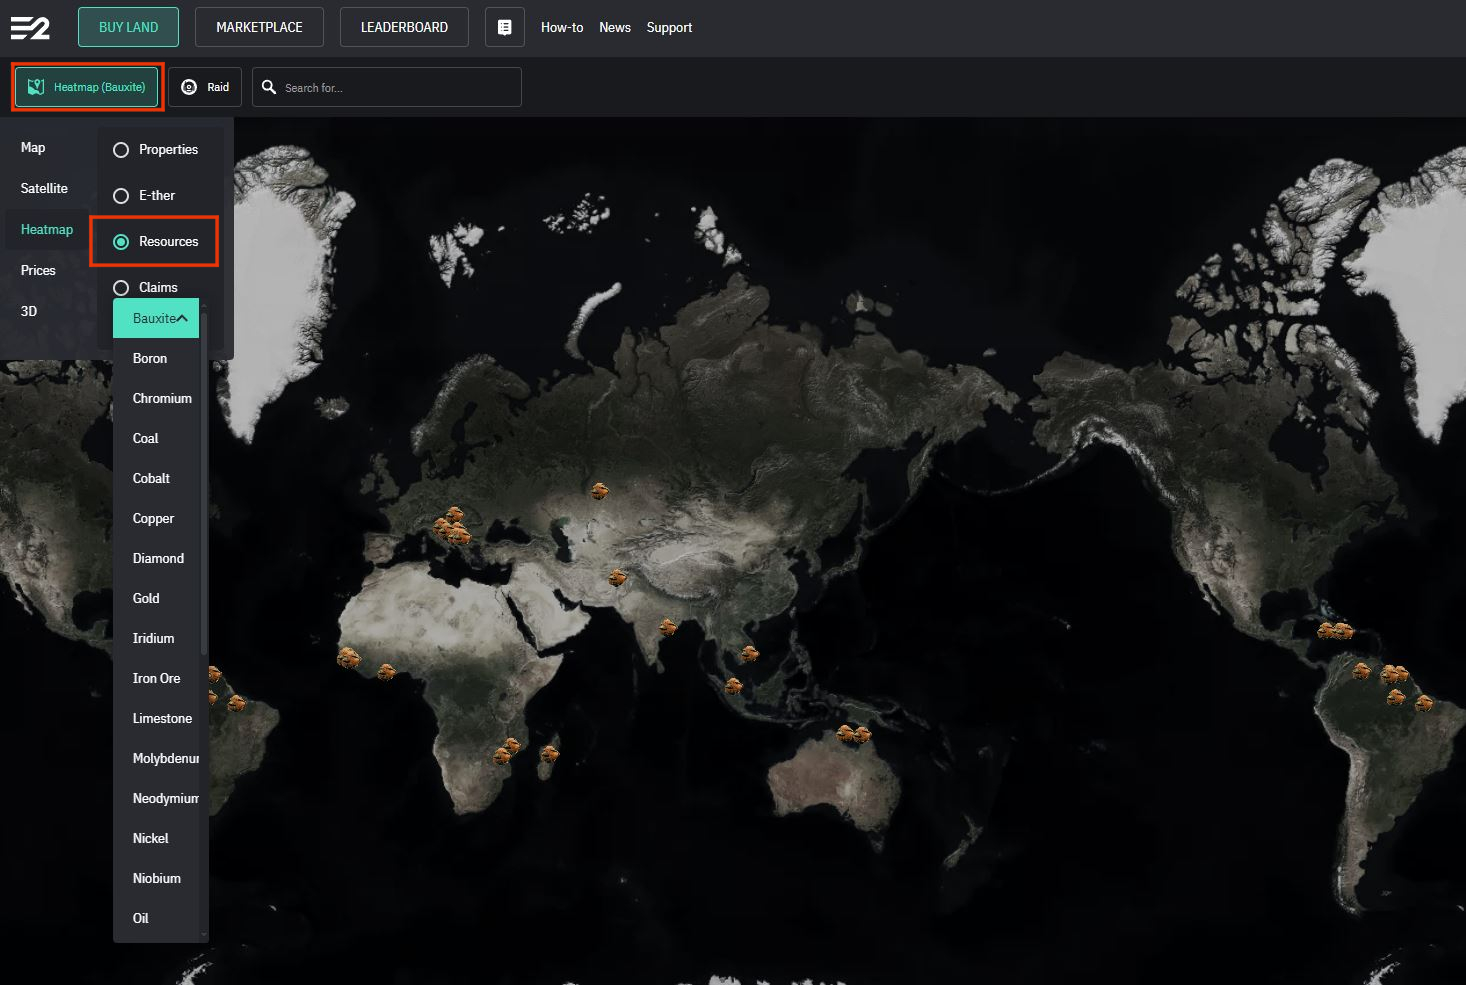
Task: Click the Earth 2 logo icon
Action: pos(30,28)
